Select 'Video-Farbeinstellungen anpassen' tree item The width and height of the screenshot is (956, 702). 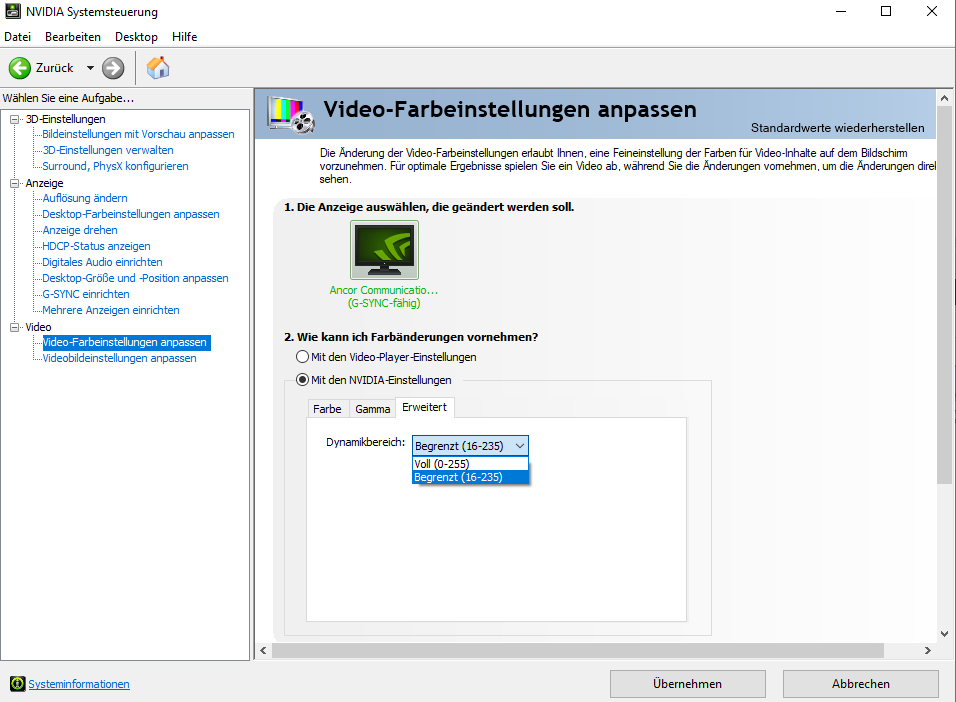[126, 342]
